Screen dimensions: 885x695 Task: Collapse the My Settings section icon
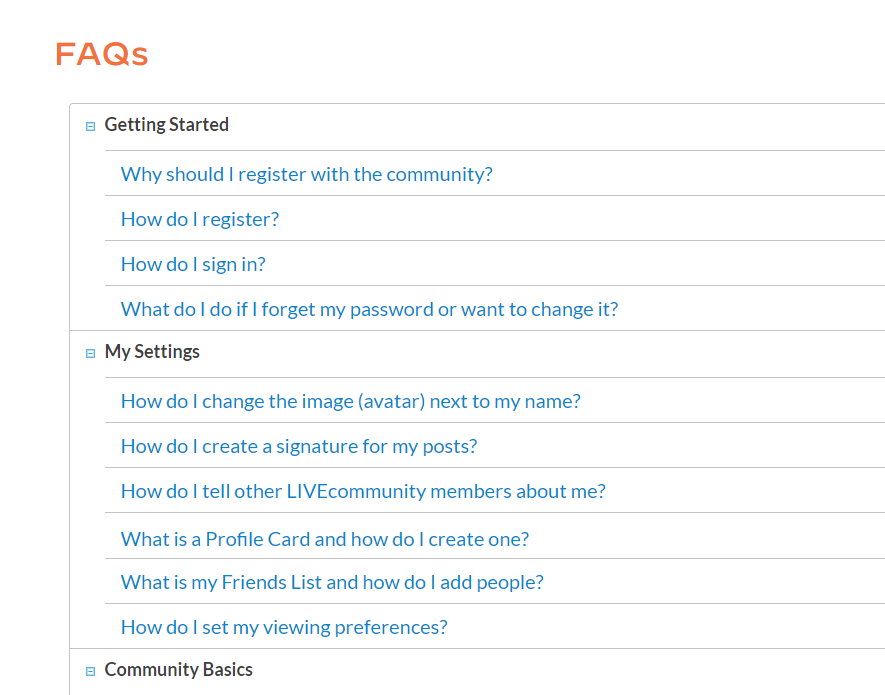90,354
